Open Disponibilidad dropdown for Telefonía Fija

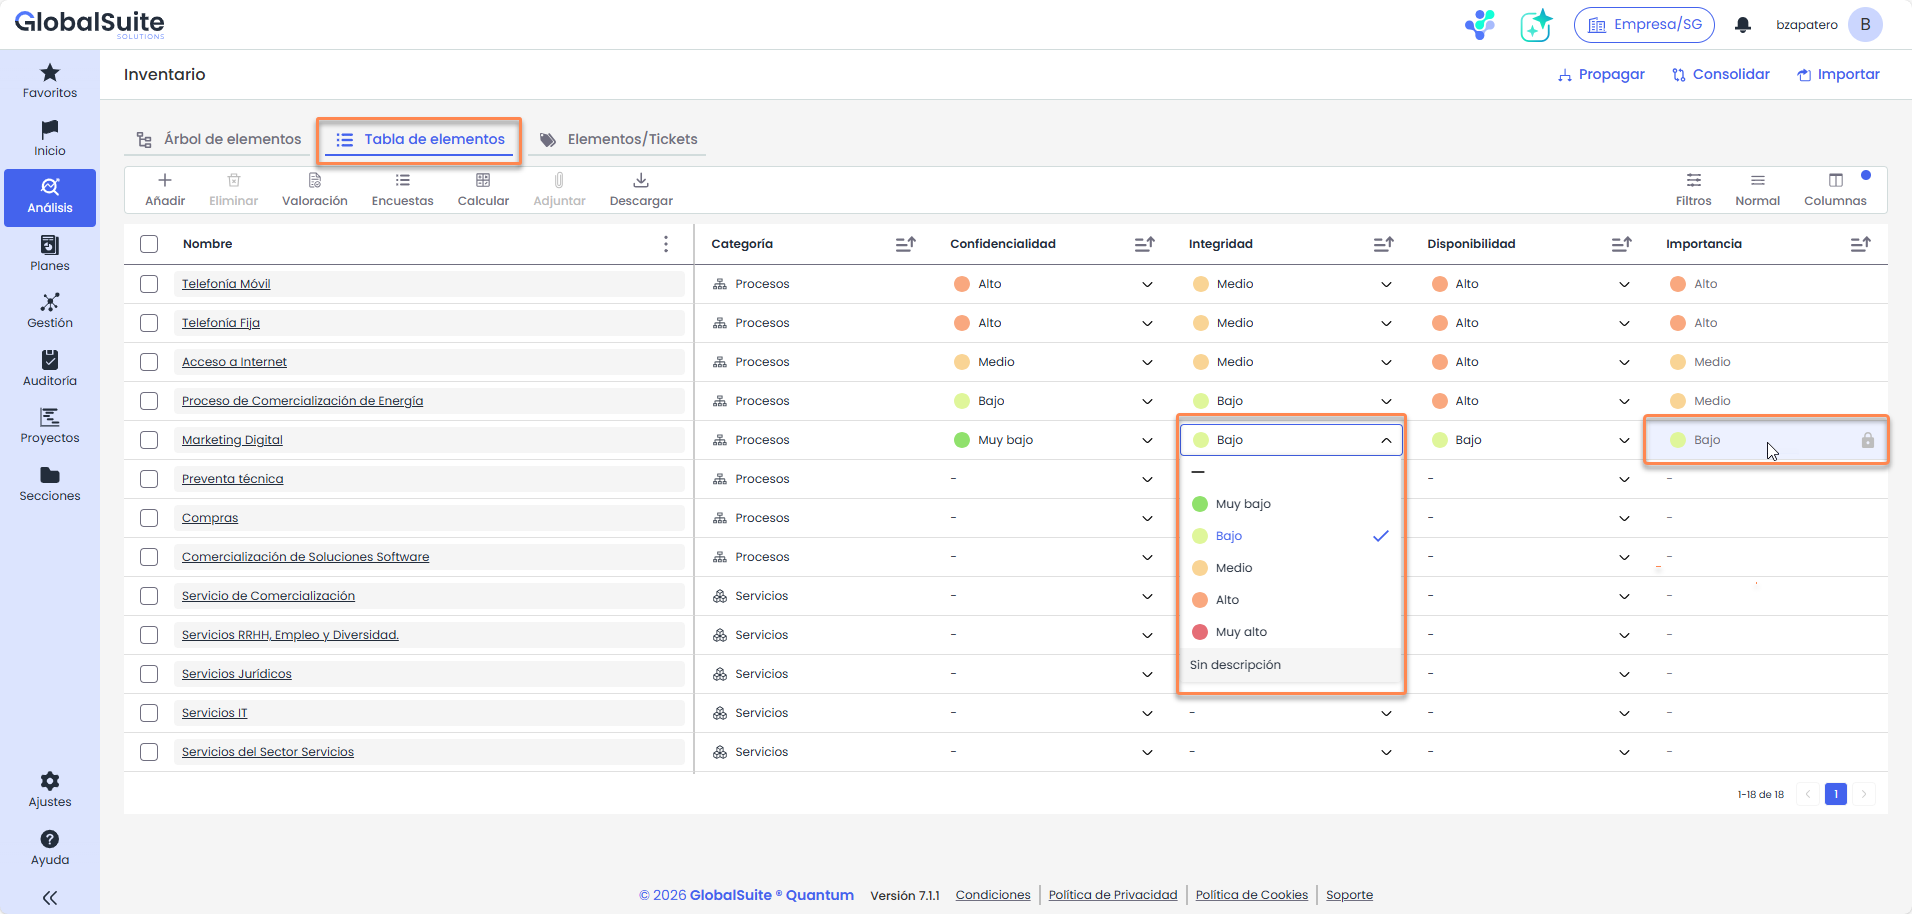(1624, 323)
